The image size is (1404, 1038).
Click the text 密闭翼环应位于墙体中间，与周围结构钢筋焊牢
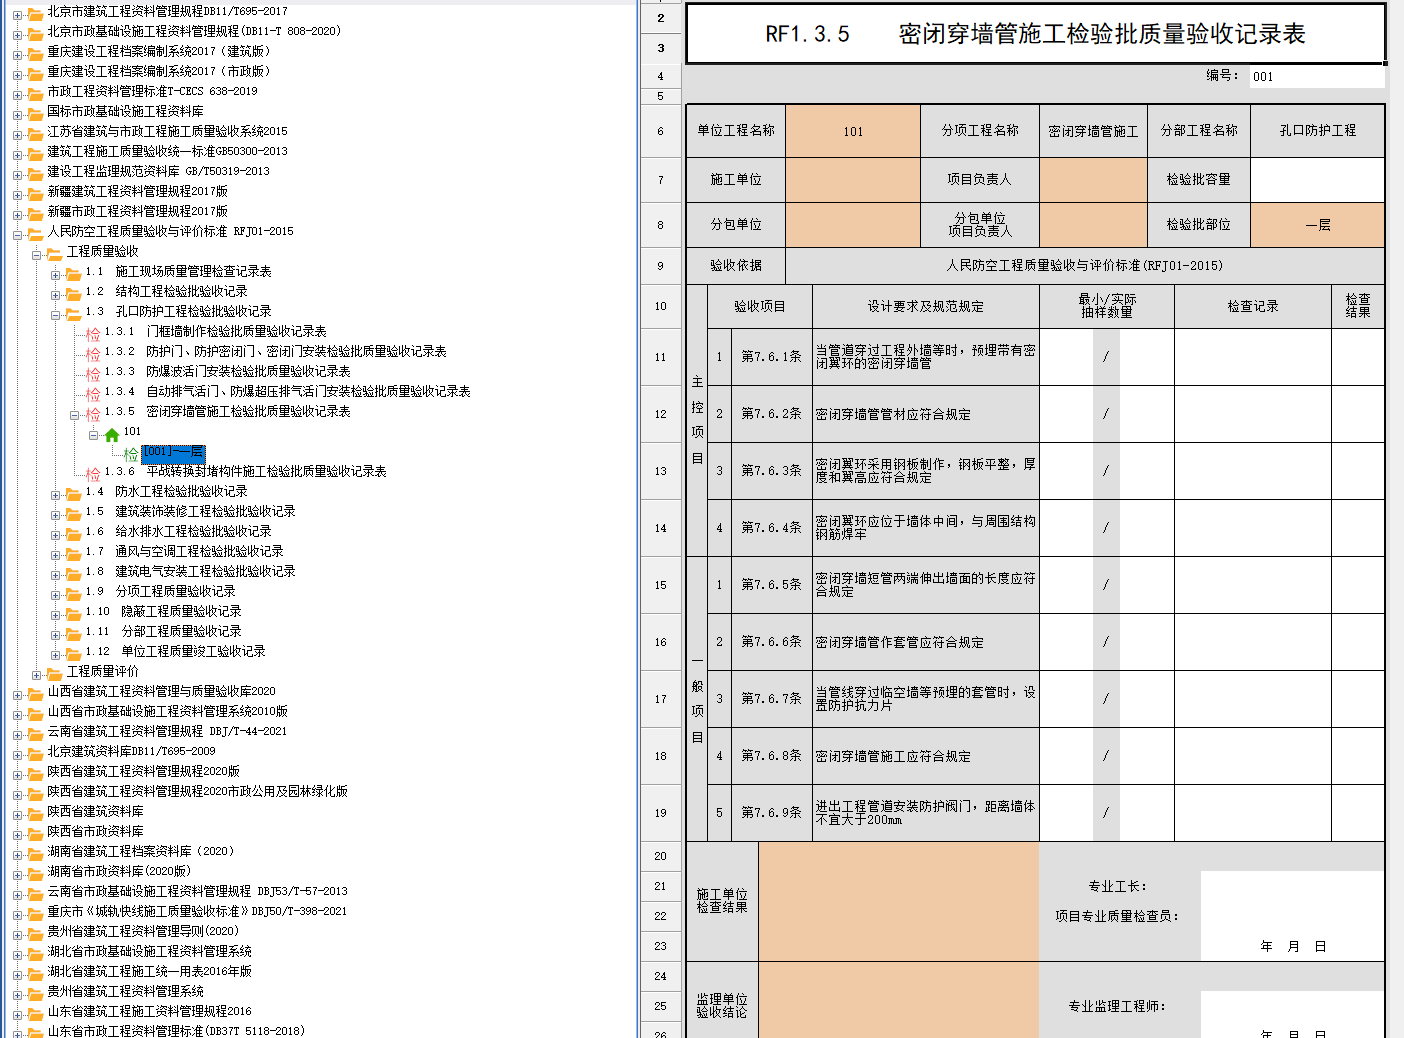[x=925, y=528]
